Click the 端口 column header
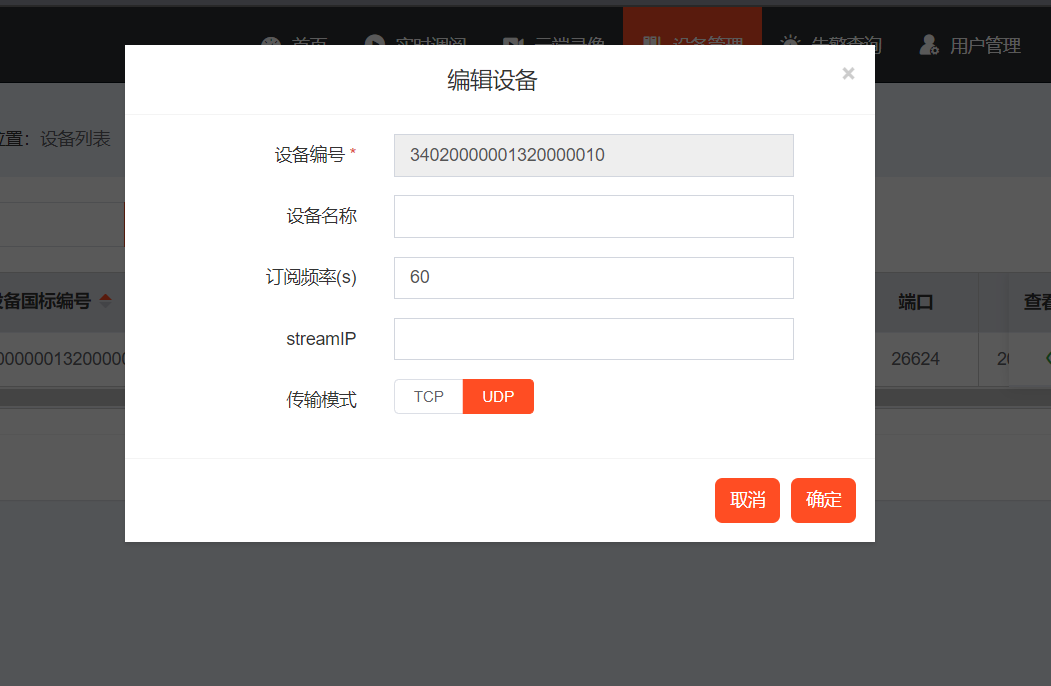Image resolution: width=1051 pixels, height=686 pixels. click(915, 302)
